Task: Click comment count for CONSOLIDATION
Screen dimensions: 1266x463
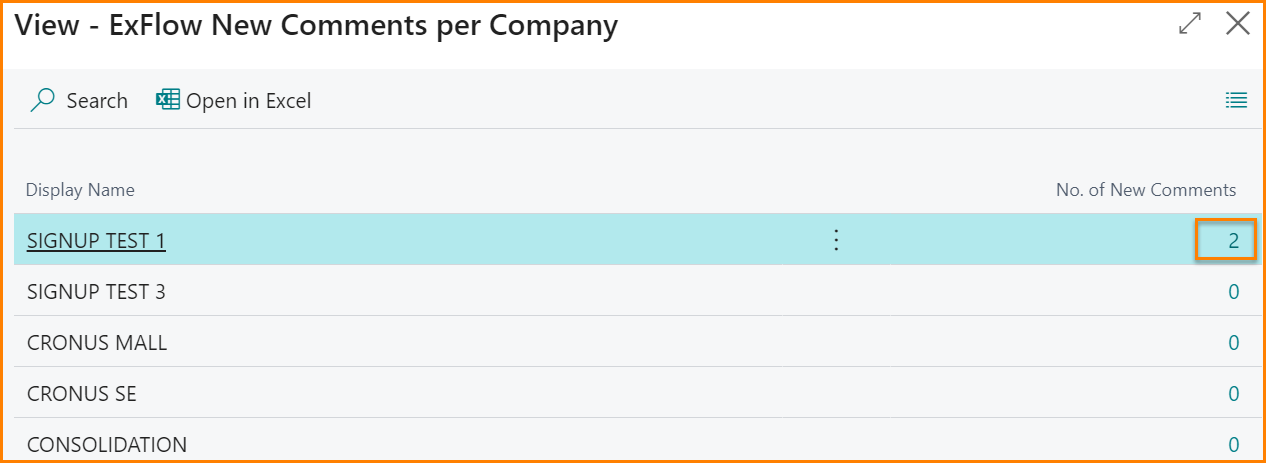Action: point(1233,445)
